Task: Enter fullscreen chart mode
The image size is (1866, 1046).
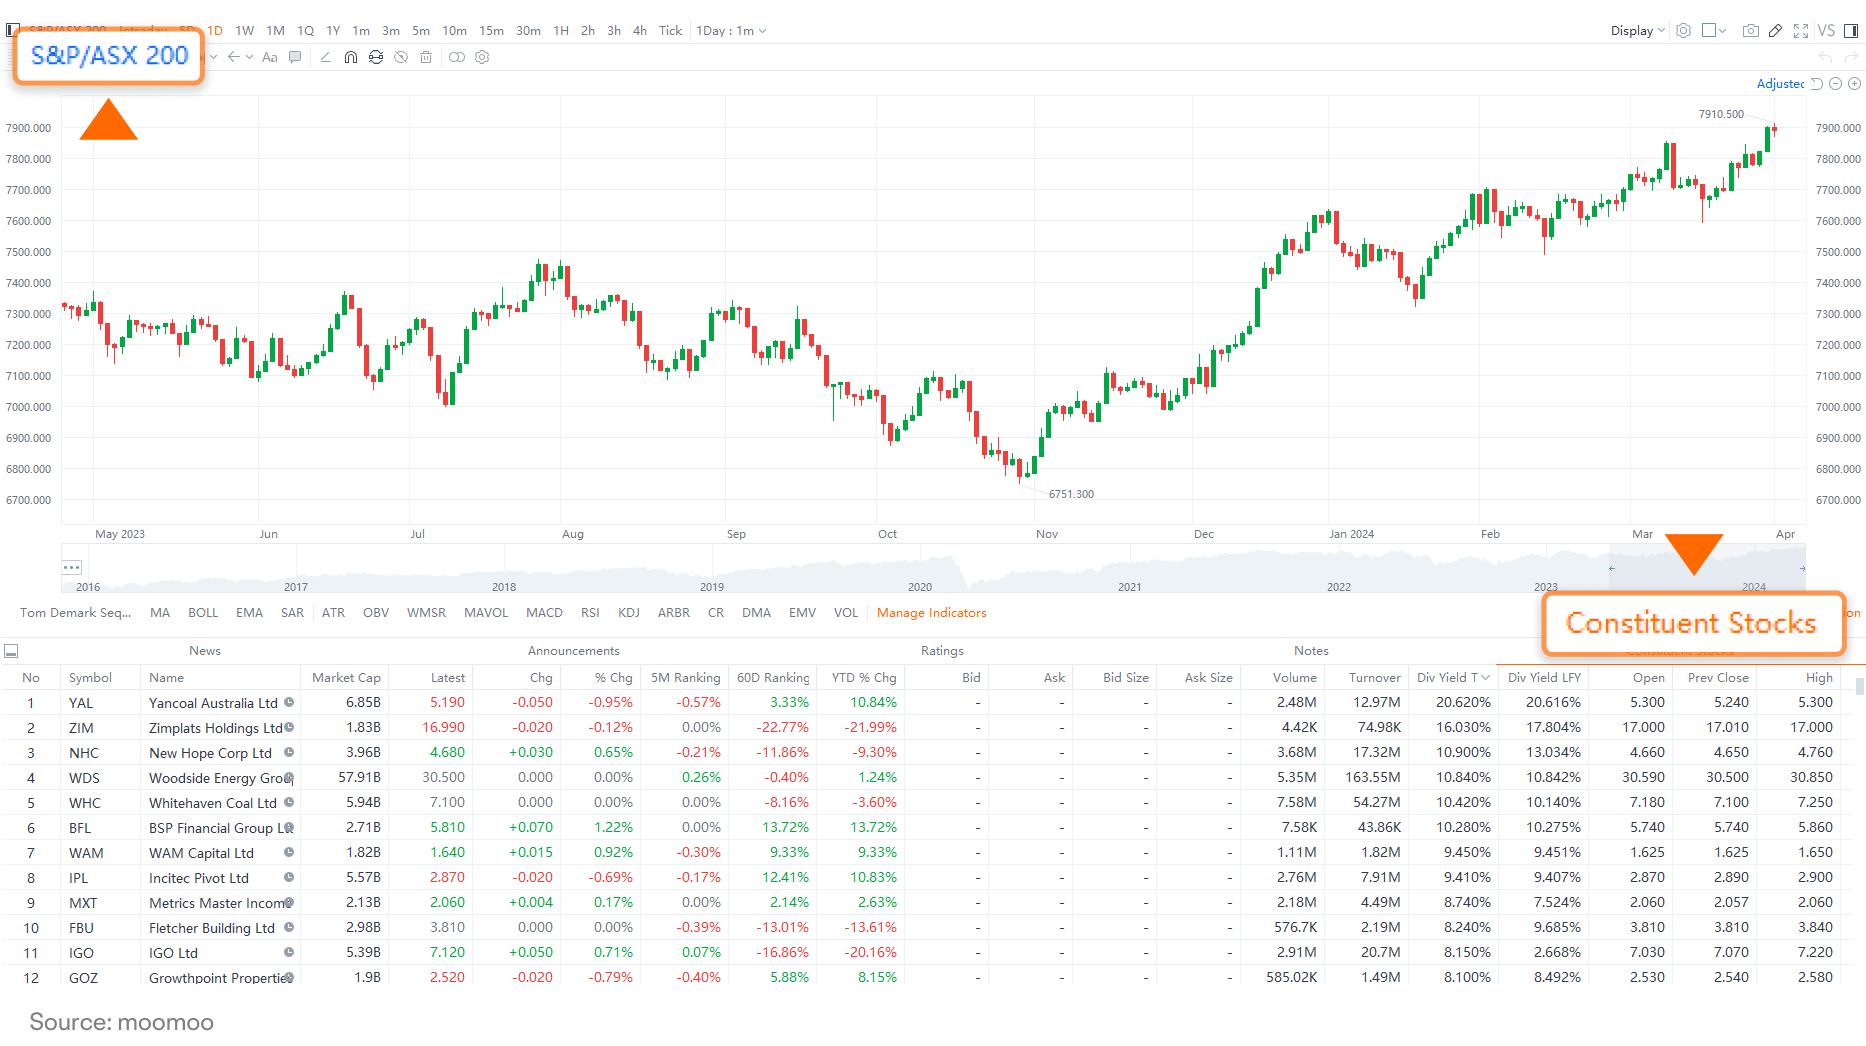Action: 1801,31
